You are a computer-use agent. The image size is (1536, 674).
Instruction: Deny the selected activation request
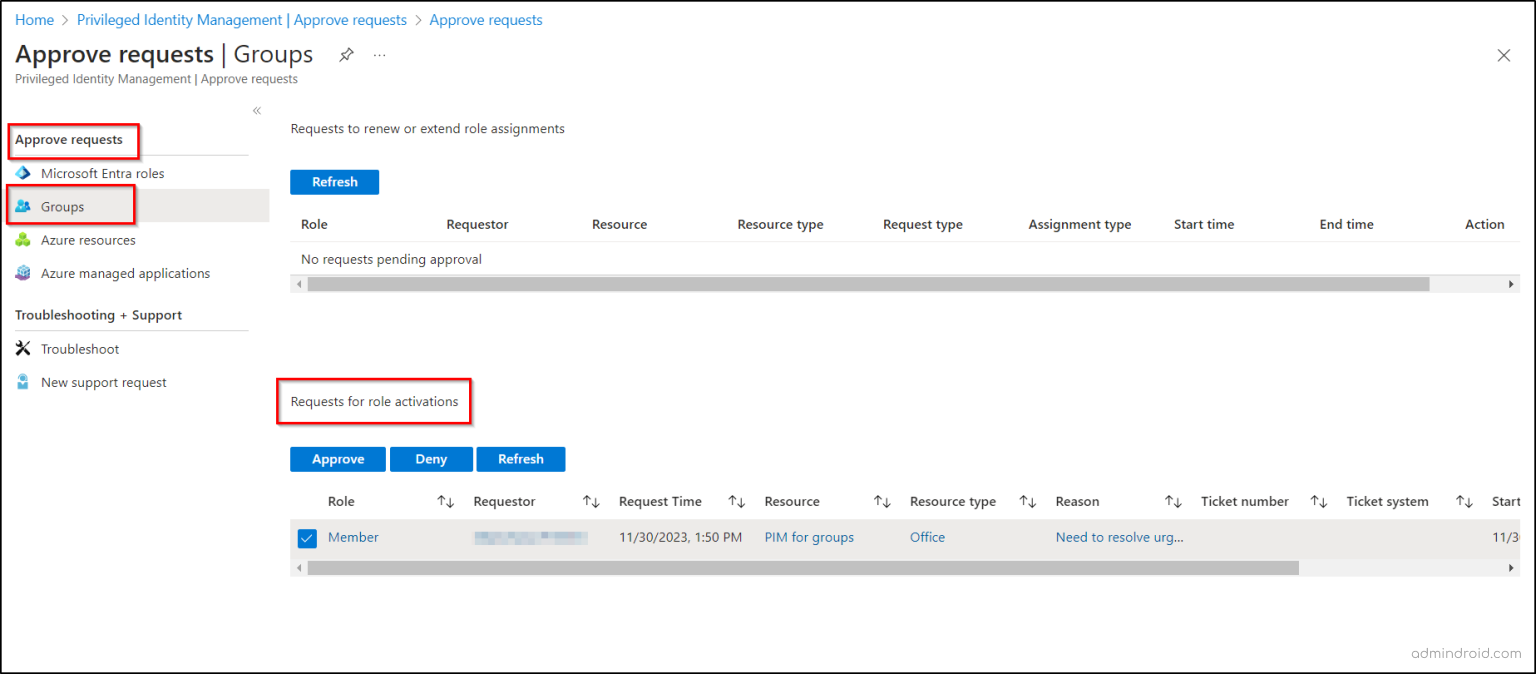click(x=431, y=459)
